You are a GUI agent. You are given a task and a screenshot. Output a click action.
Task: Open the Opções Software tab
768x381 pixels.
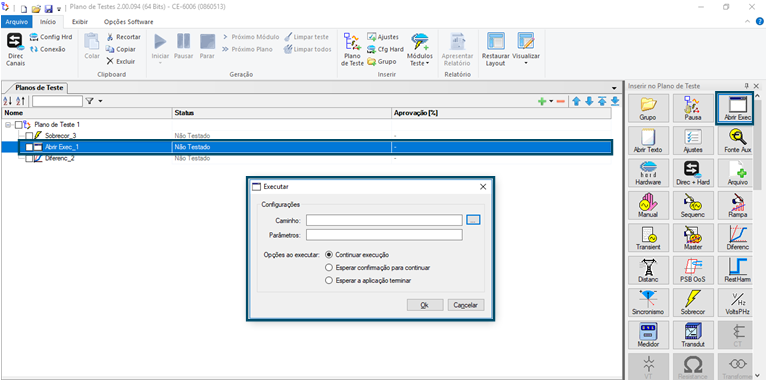128,22
